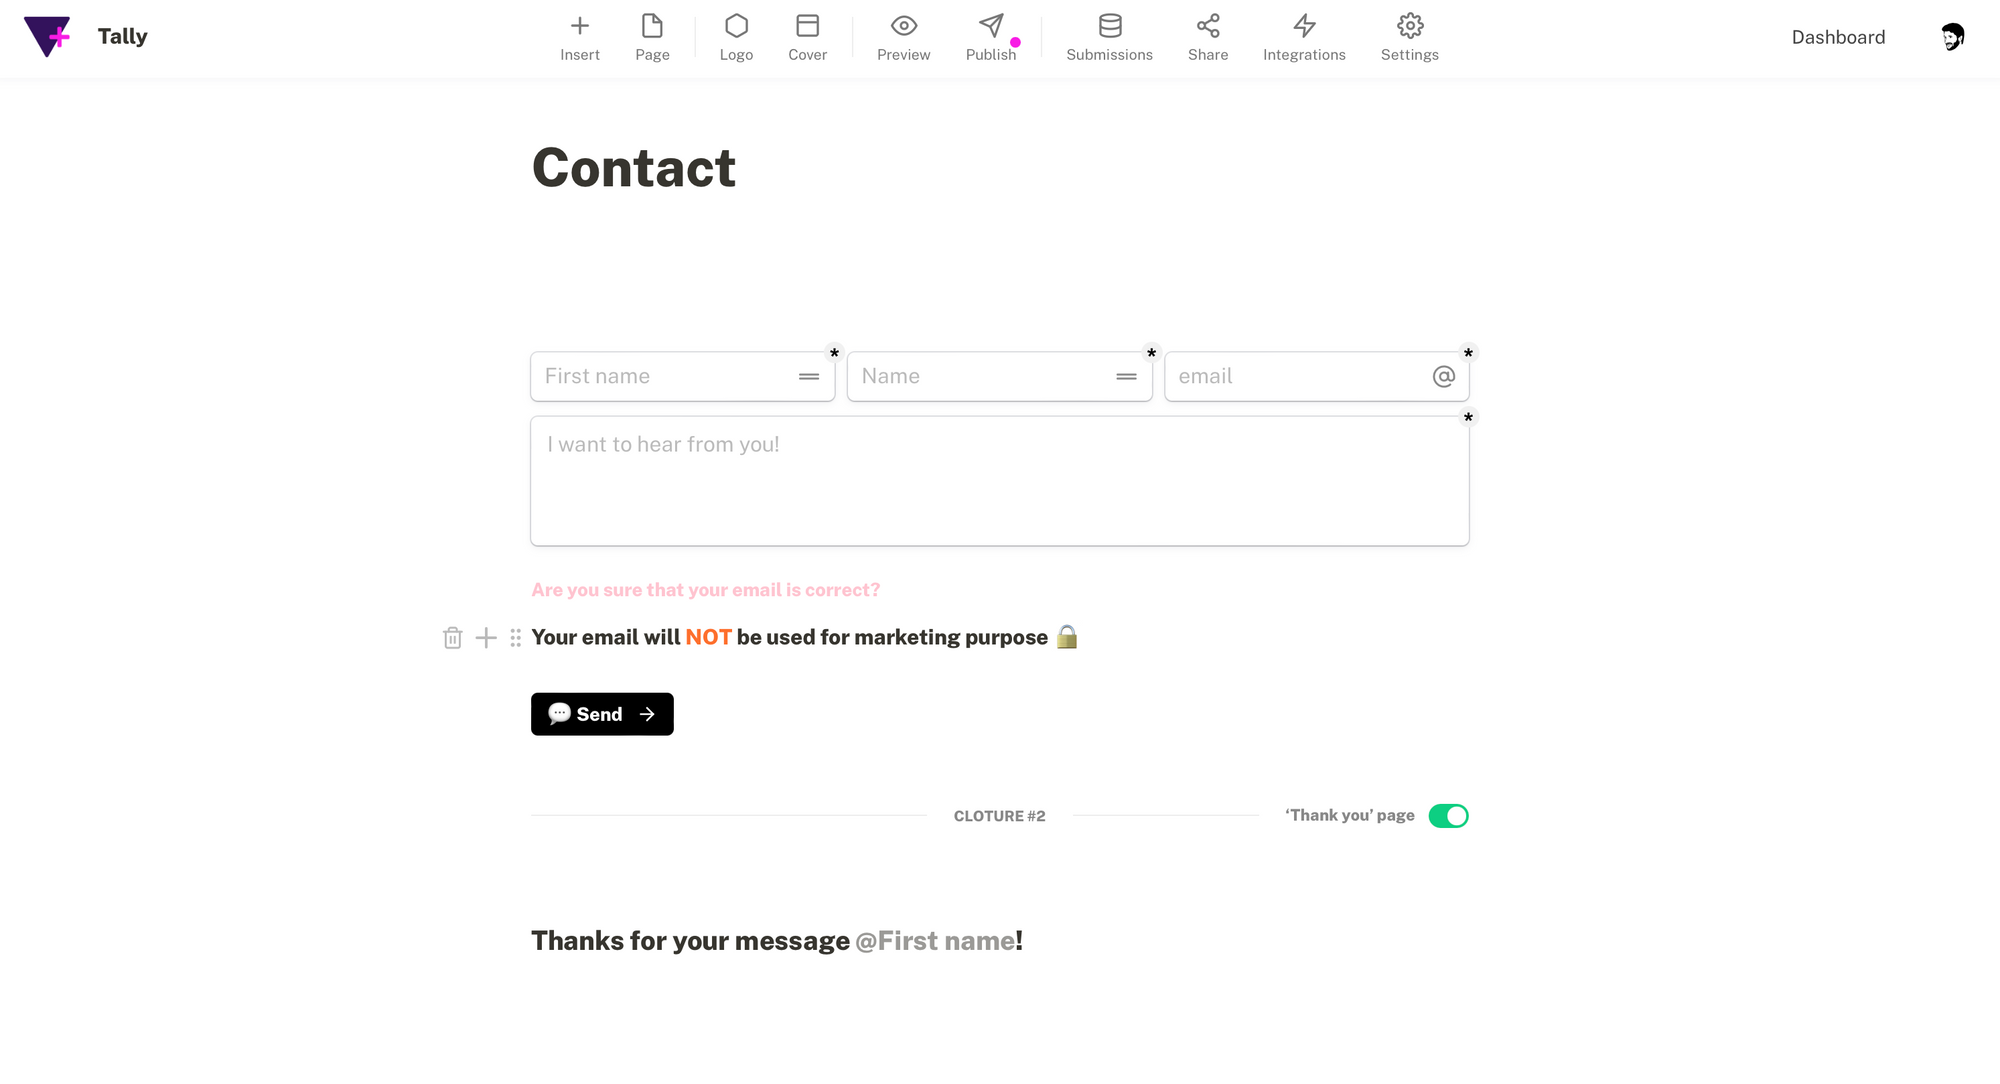Viewport: 2000px width, 1084px height.
Task: Open Integrations panel
Action: coord(1304,38)
